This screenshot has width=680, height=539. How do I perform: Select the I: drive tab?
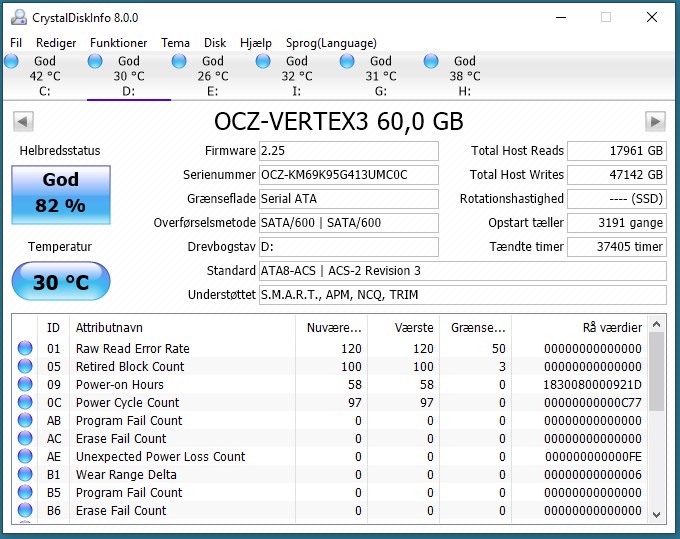tap(297, 76)
